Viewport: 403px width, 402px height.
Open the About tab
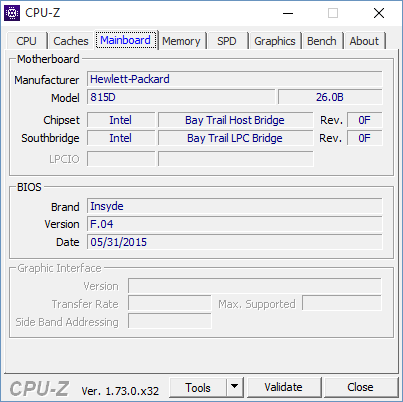pyautogui.click(x=364, y=41)
